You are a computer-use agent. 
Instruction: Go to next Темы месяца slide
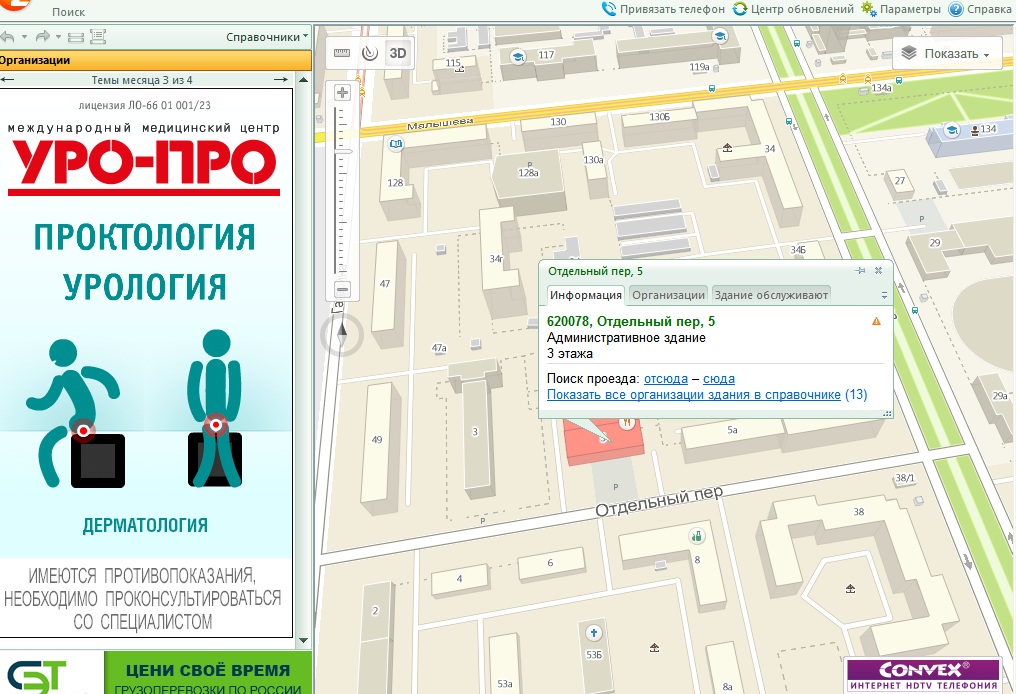[281, 80]
